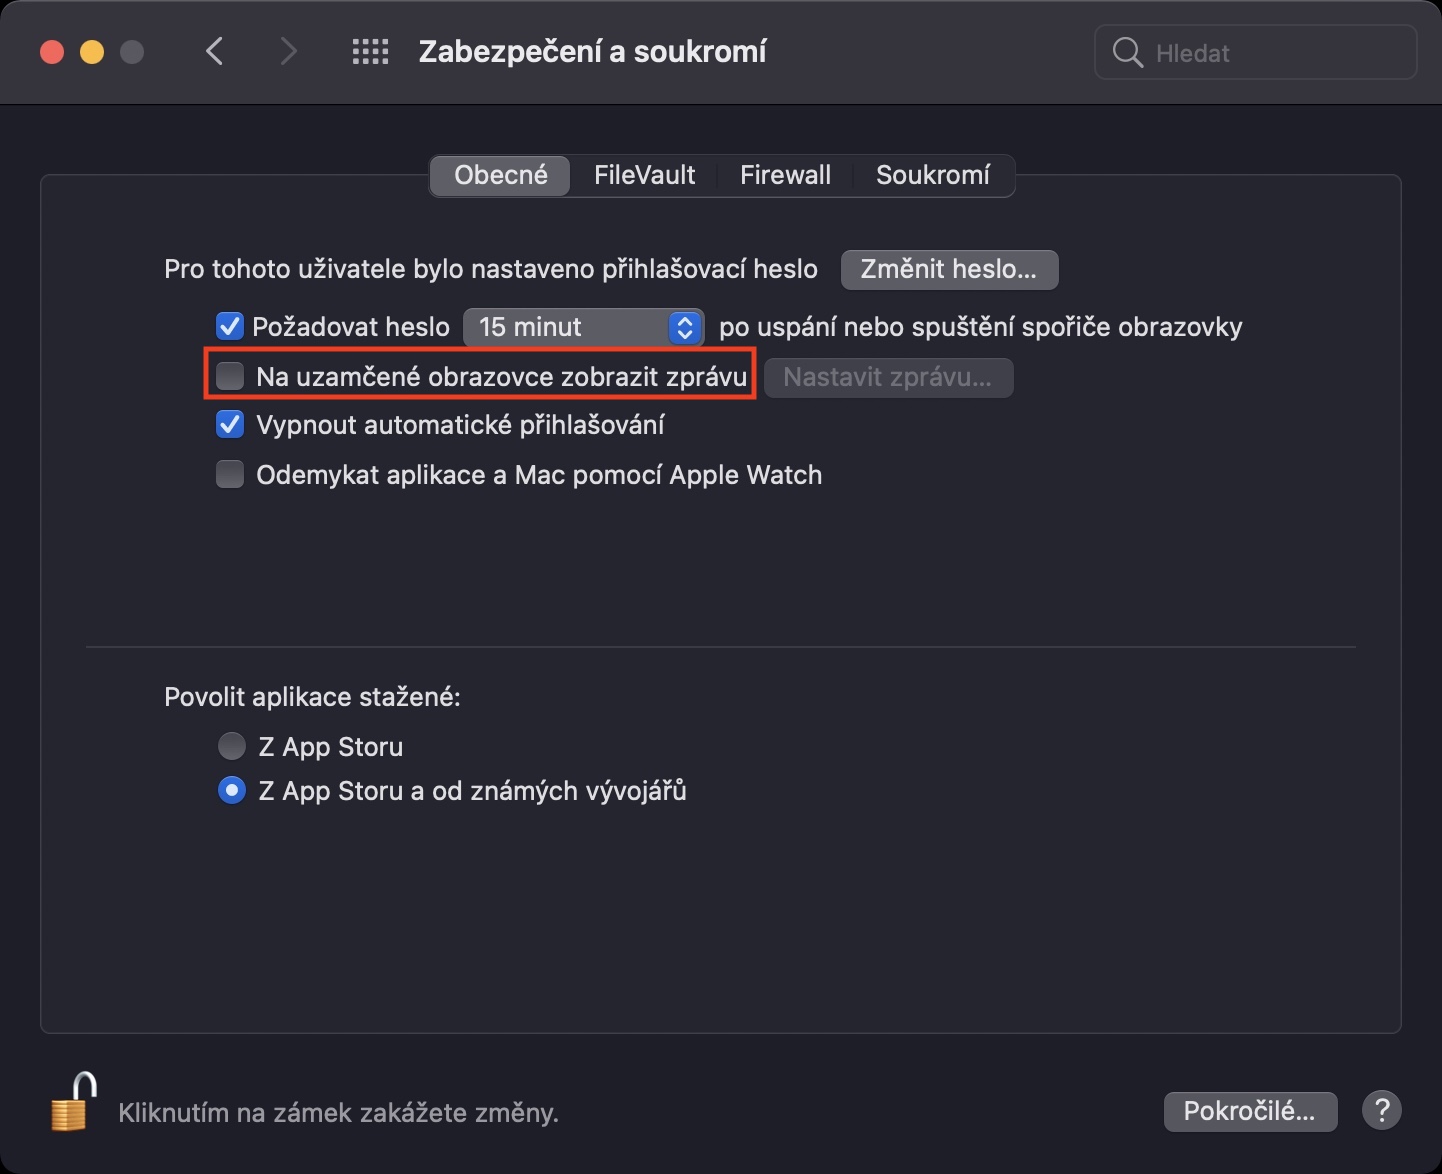
Task: Go forward with the right chevron
Action: pyautogui.click(x=288, y=52)
